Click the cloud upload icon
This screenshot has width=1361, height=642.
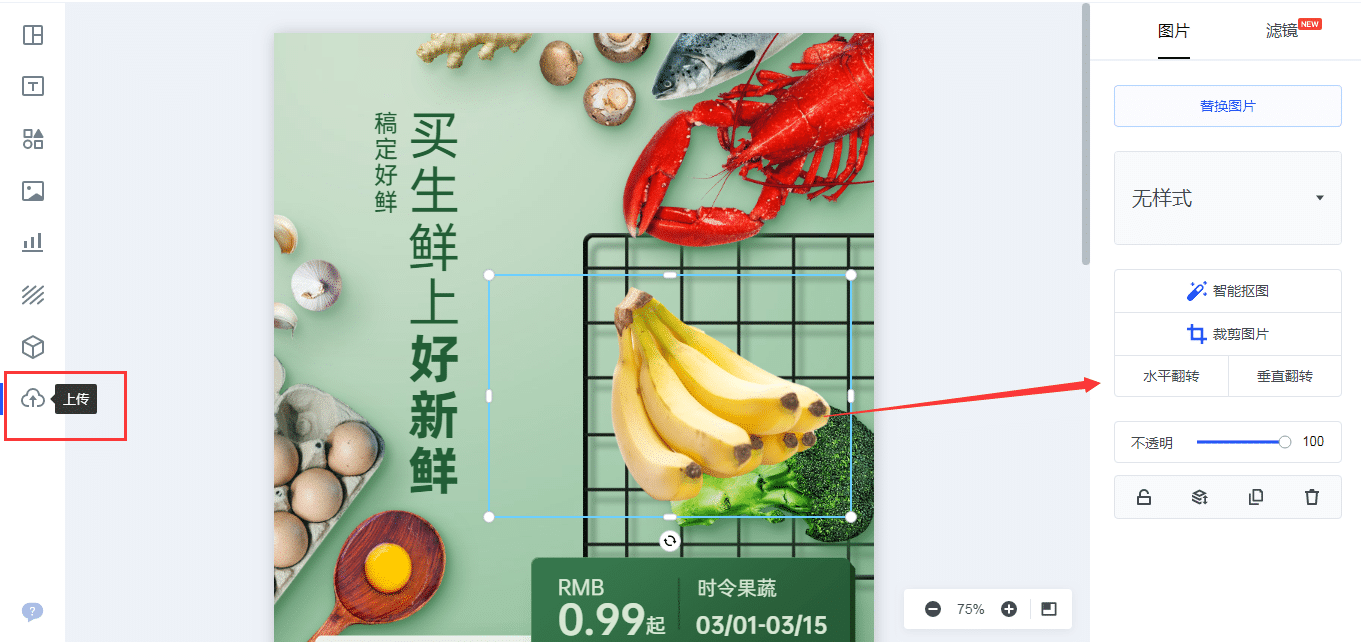[33, 399]
